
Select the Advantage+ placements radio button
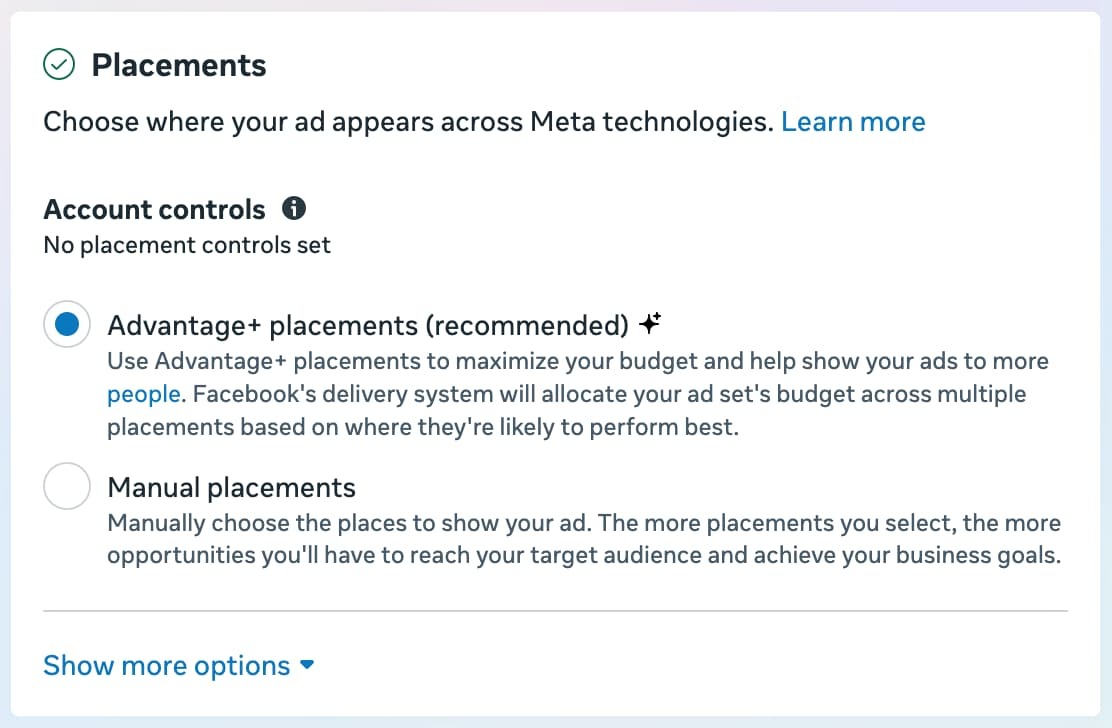(67, 324)
